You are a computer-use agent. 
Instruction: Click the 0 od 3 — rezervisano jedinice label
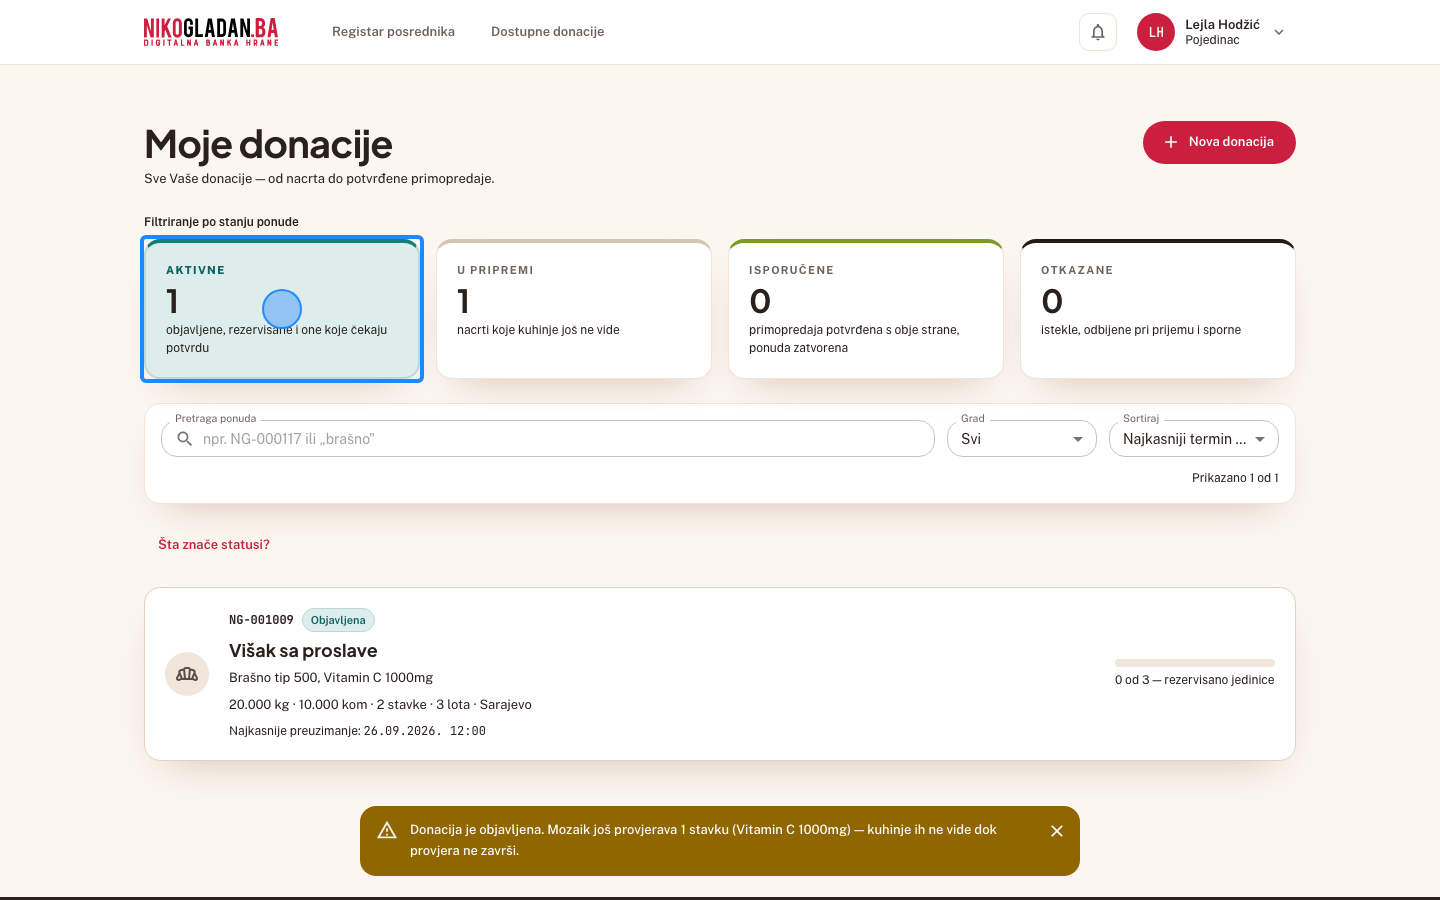pyautogui.click(x=1195, y=680)
